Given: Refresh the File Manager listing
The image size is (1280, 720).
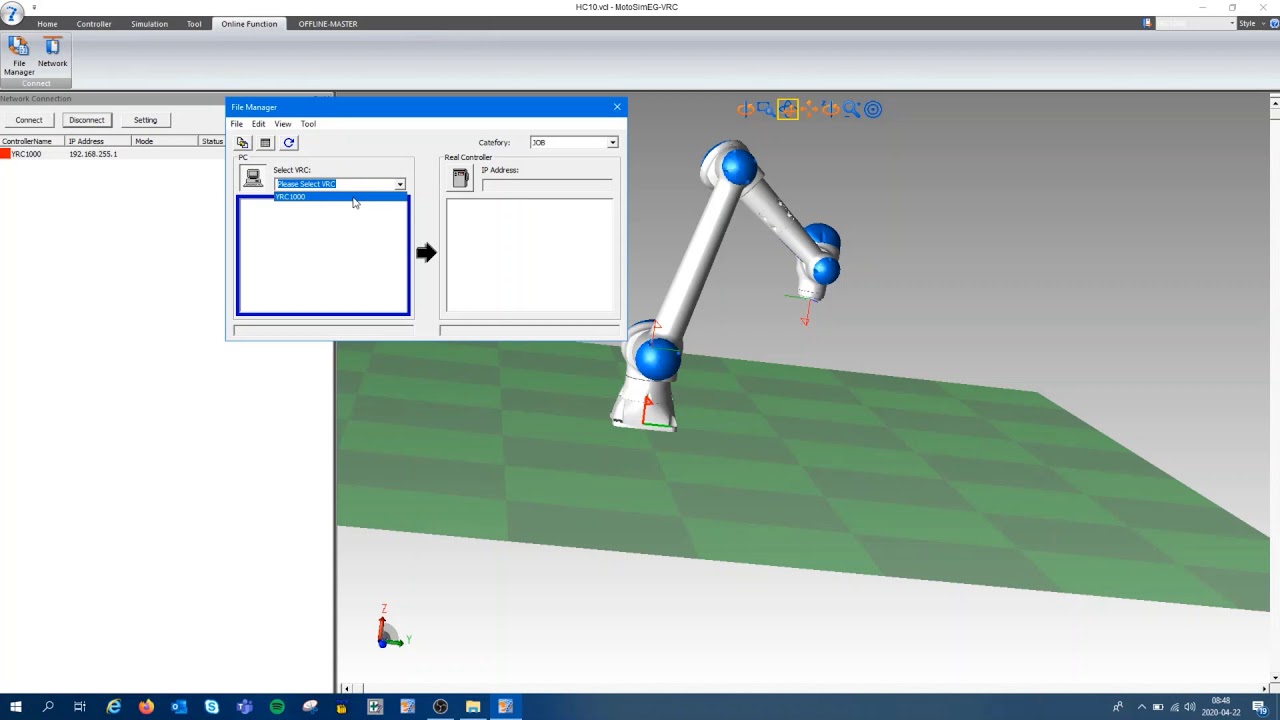Looking at the screenshot, I should [x=289, y=143].
